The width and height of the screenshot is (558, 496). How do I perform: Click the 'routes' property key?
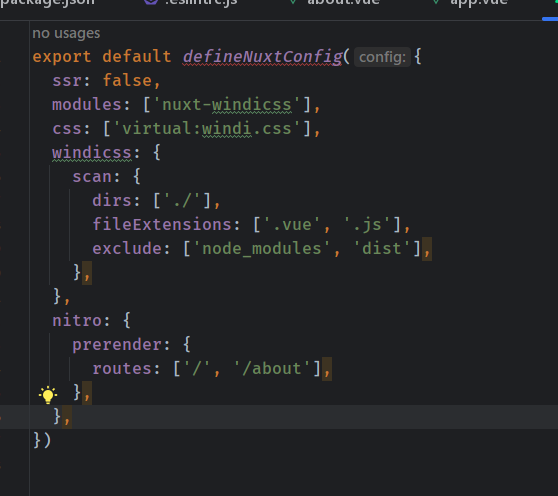point(122,369)
